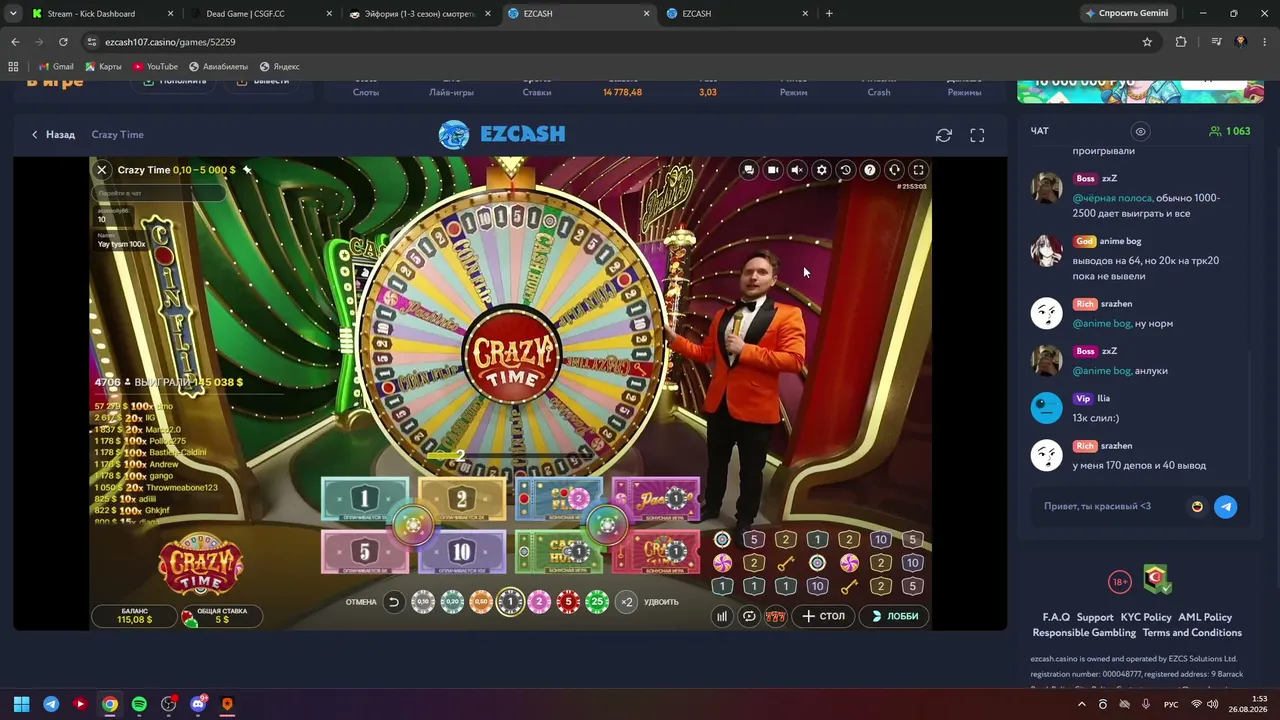This screenshot has width=1280, height=720.
Task: Open the game history clock icon
Action: click(846, 170)
